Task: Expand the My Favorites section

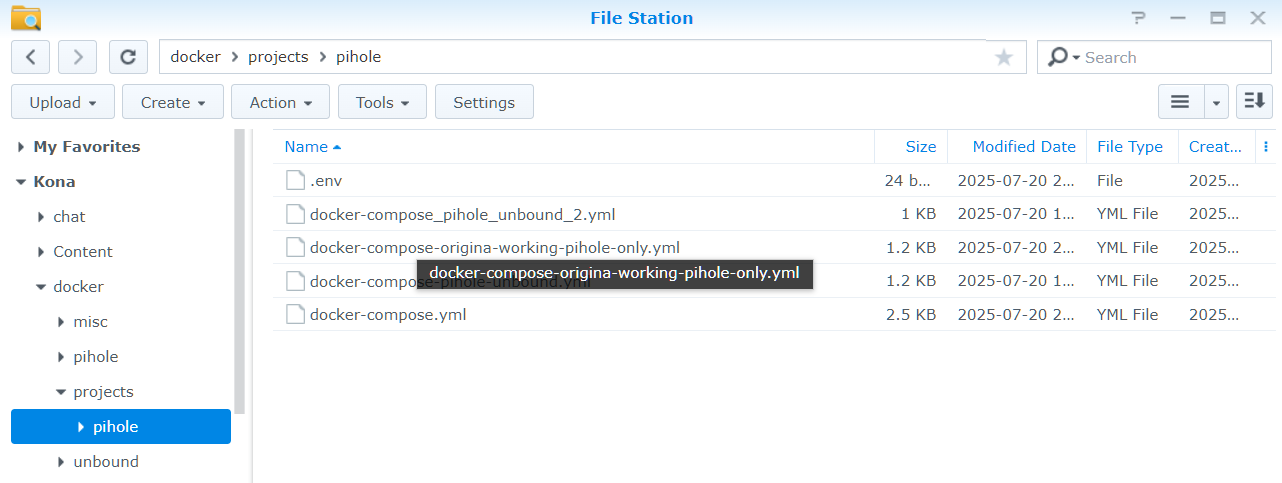Action: pos(21,147)
